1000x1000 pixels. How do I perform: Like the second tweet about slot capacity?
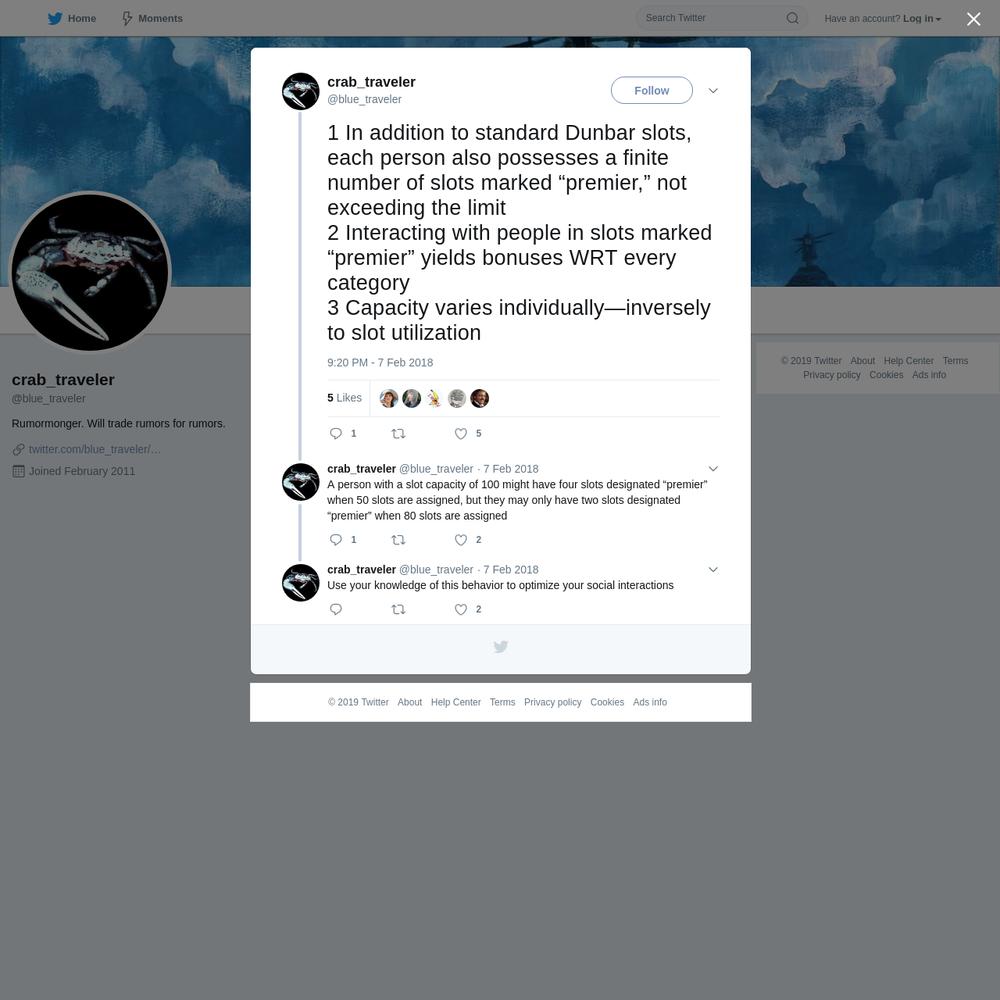tap(460, 540)
